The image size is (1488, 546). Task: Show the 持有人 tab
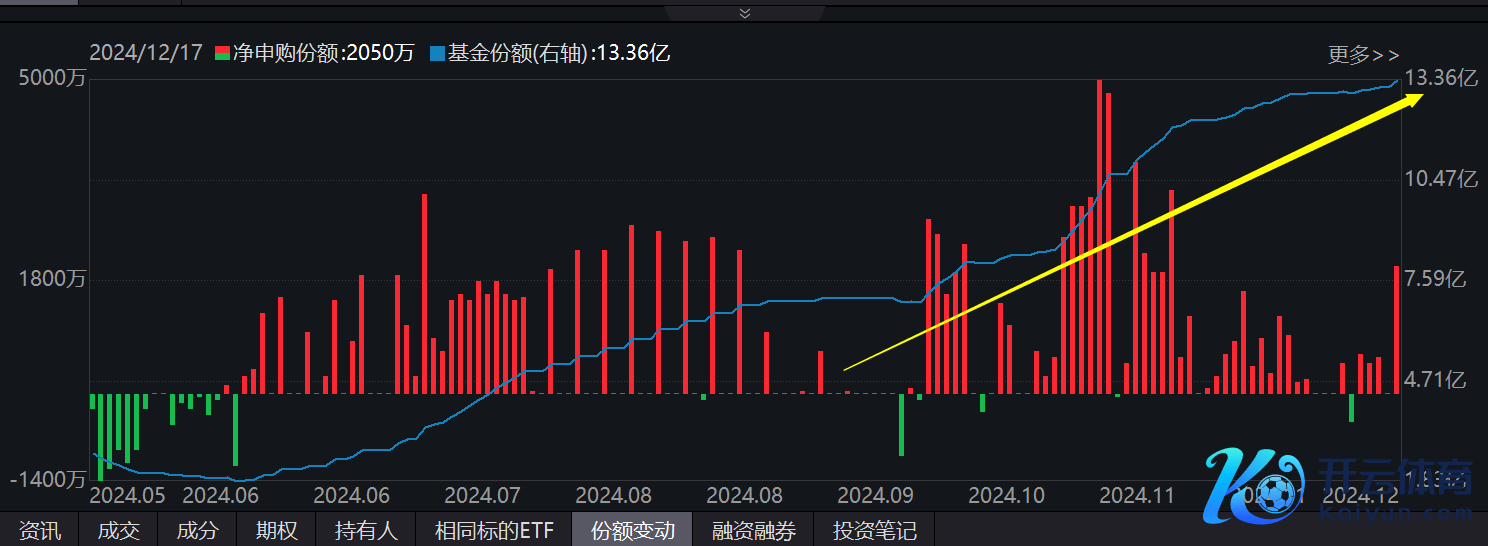[x=366, y=530]
